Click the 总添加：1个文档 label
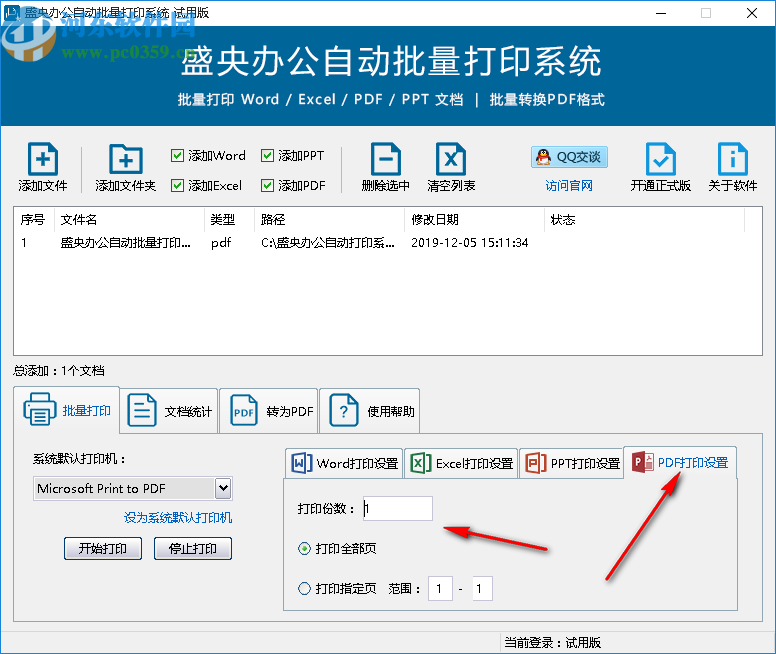The height and width of the screenshot is (654, 776). click(x=59, y=371)
